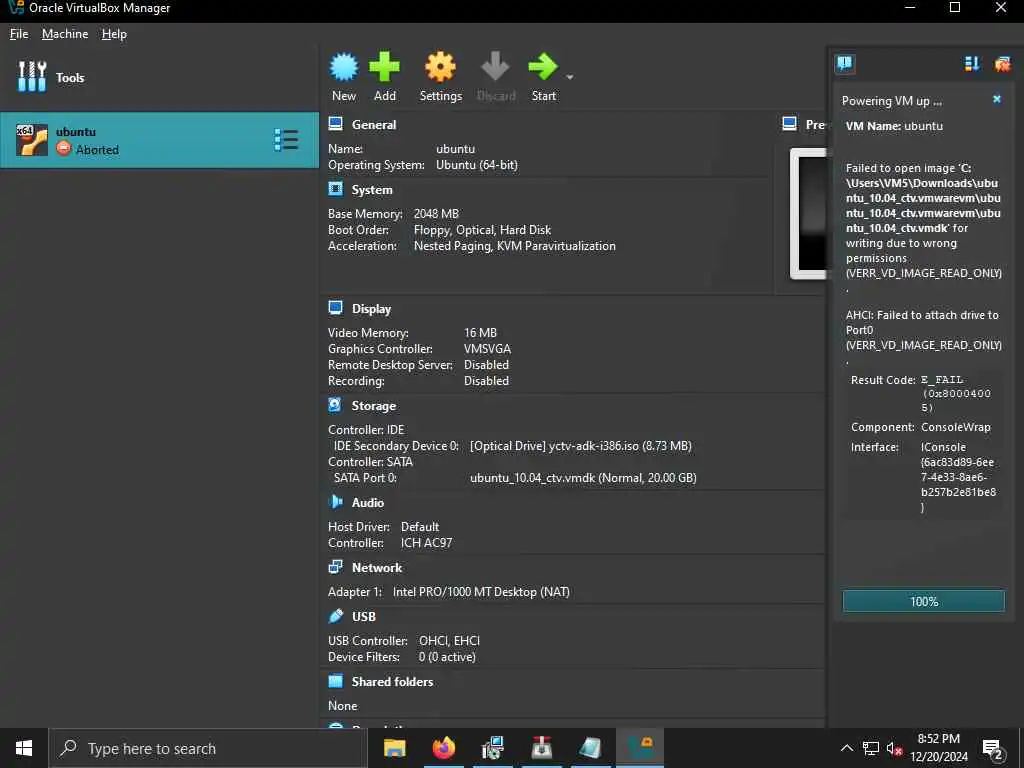Image resolution: width=1024 pixels, height=768 pixels.
Task: Click the Base Memory 2048 MB value
Action: pyautogui.click(x=436, y=214)
